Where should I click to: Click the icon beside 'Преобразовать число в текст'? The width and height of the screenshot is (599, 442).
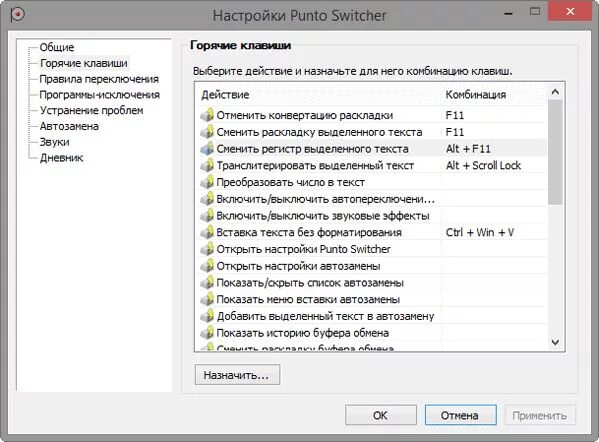(207, 182)
